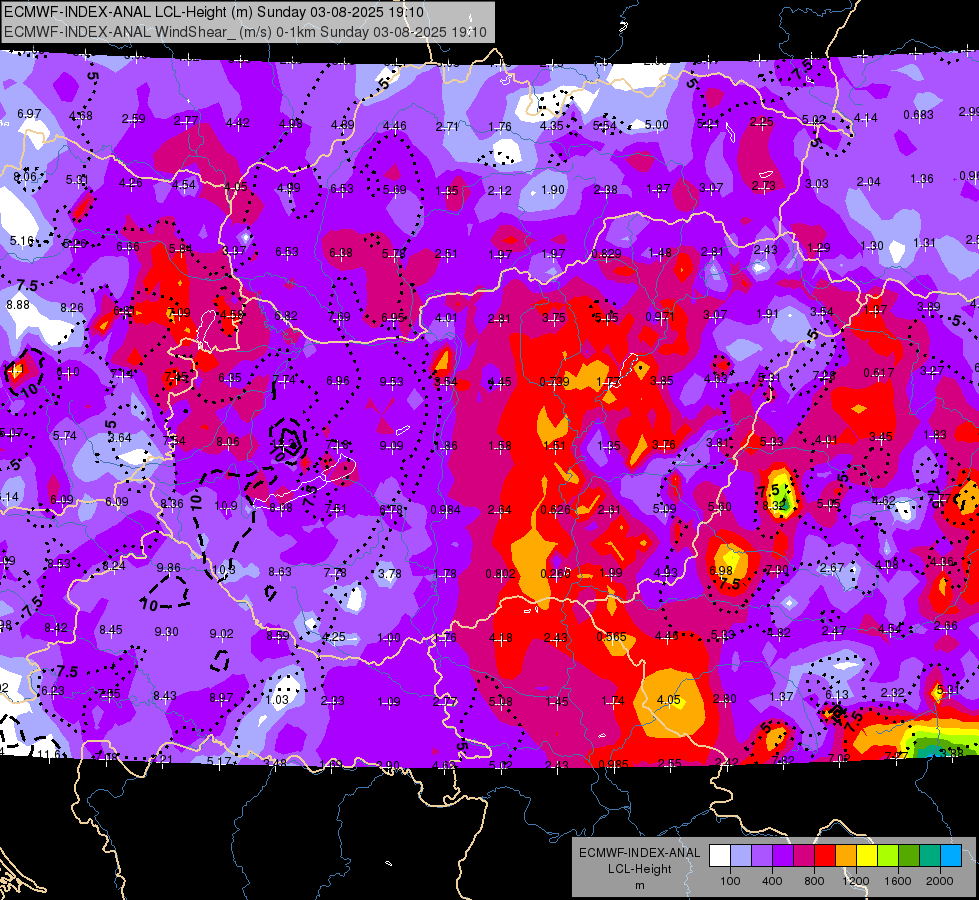The height and width of the screenshot is (900, 979).
Task: Click the wind shear value 5.69
Action: click(395, 190)
